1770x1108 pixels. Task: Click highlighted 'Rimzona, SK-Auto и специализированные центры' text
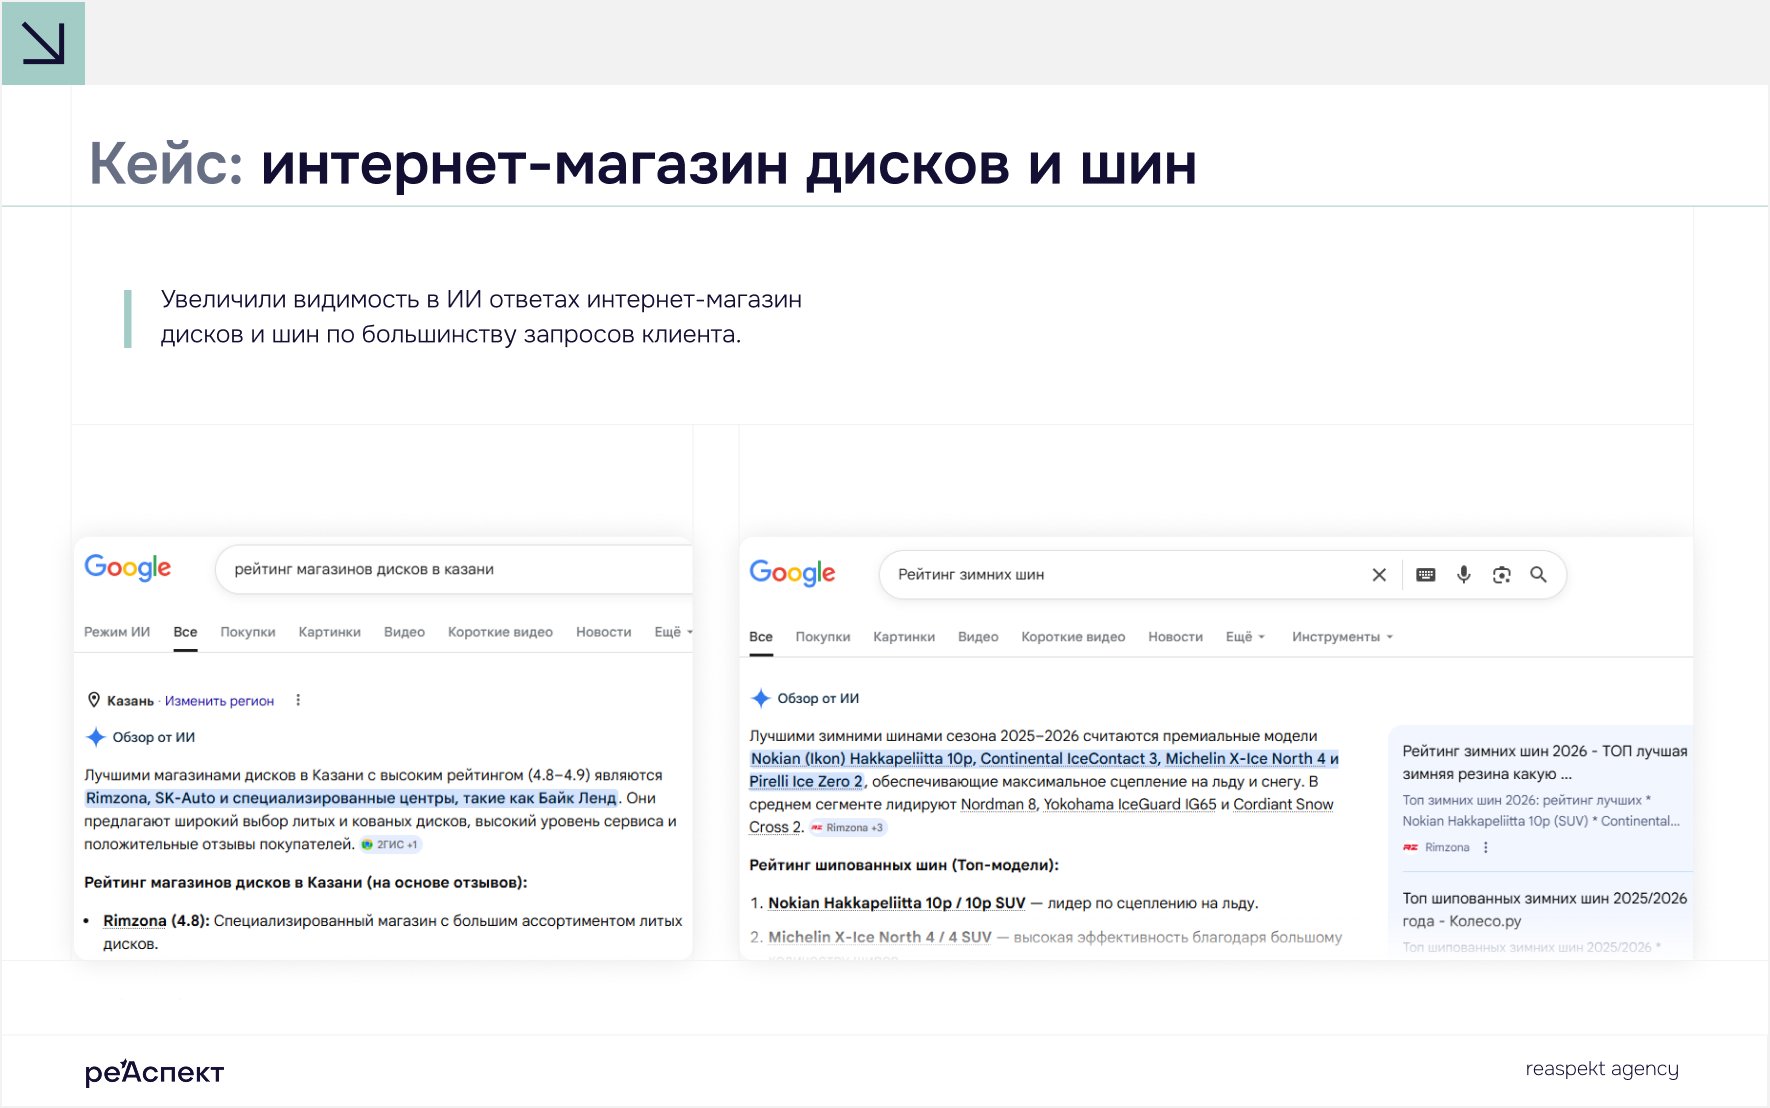coord(351,798)
